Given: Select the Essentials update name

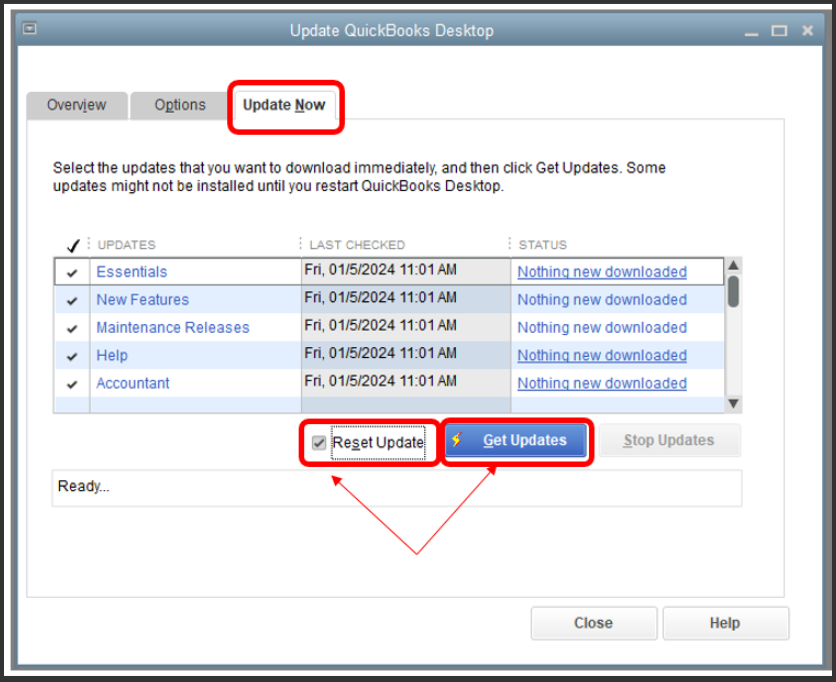Looking at the screenshot, I should tap(132, 272).
